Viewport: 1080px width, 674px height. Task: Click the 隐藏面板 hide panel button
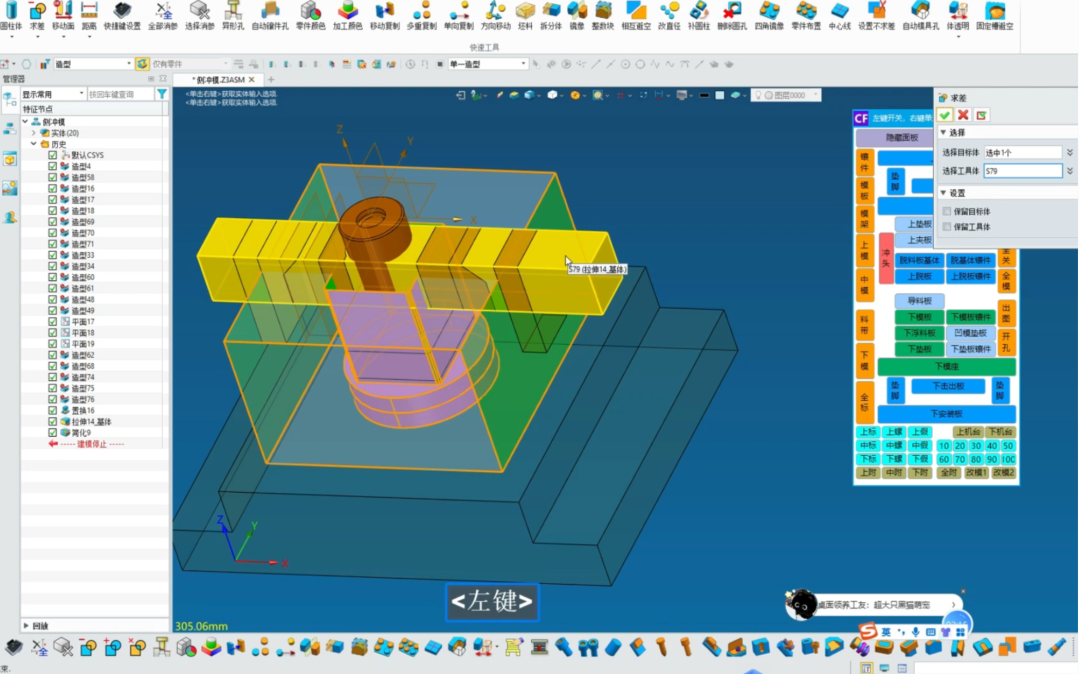(x=903, y=137)
